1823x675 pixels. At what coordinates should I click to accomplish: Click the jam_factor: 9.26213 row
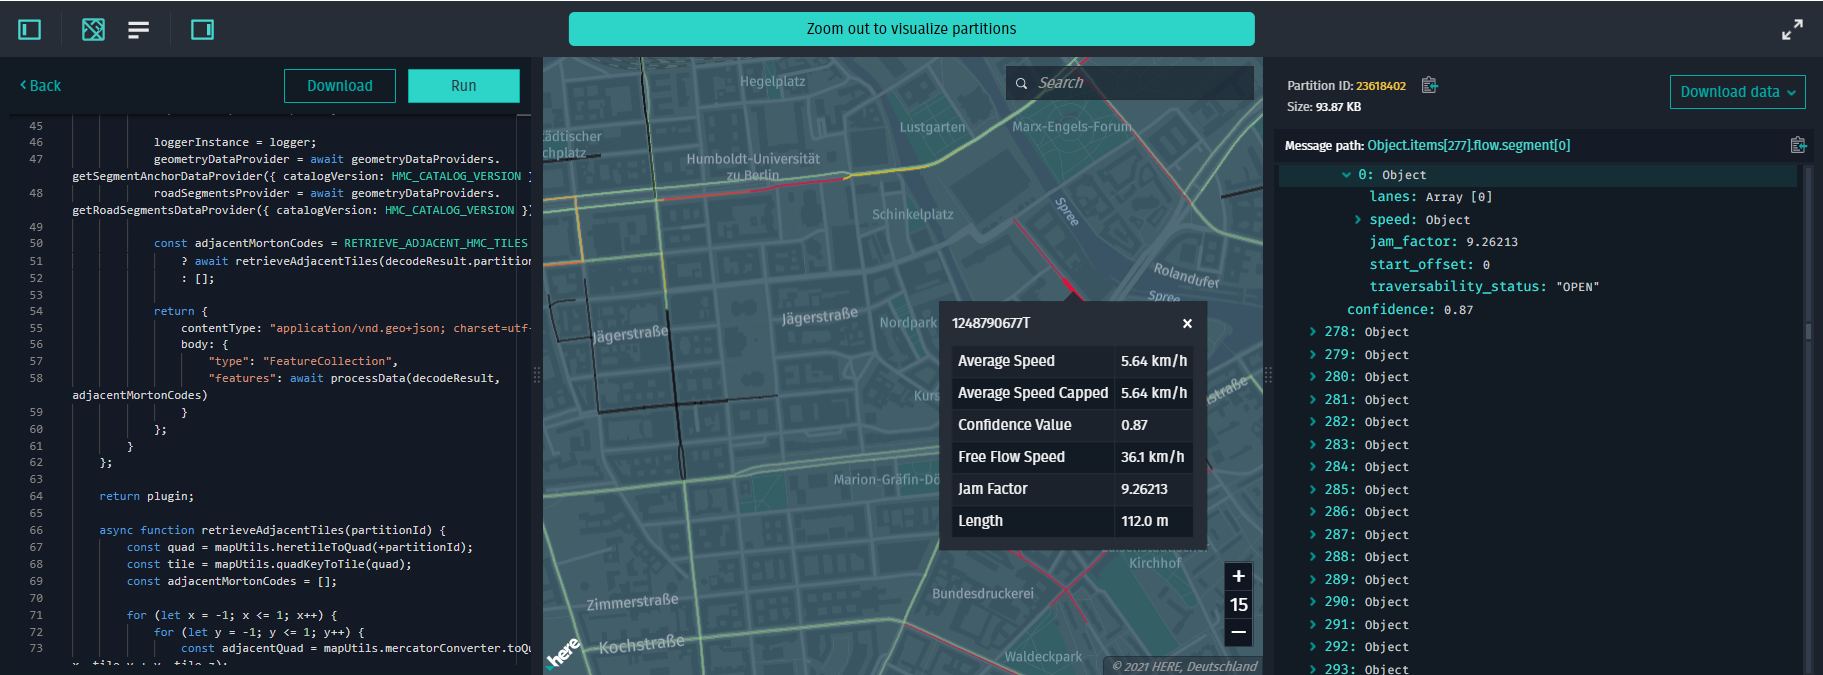tap(1443, 242)
